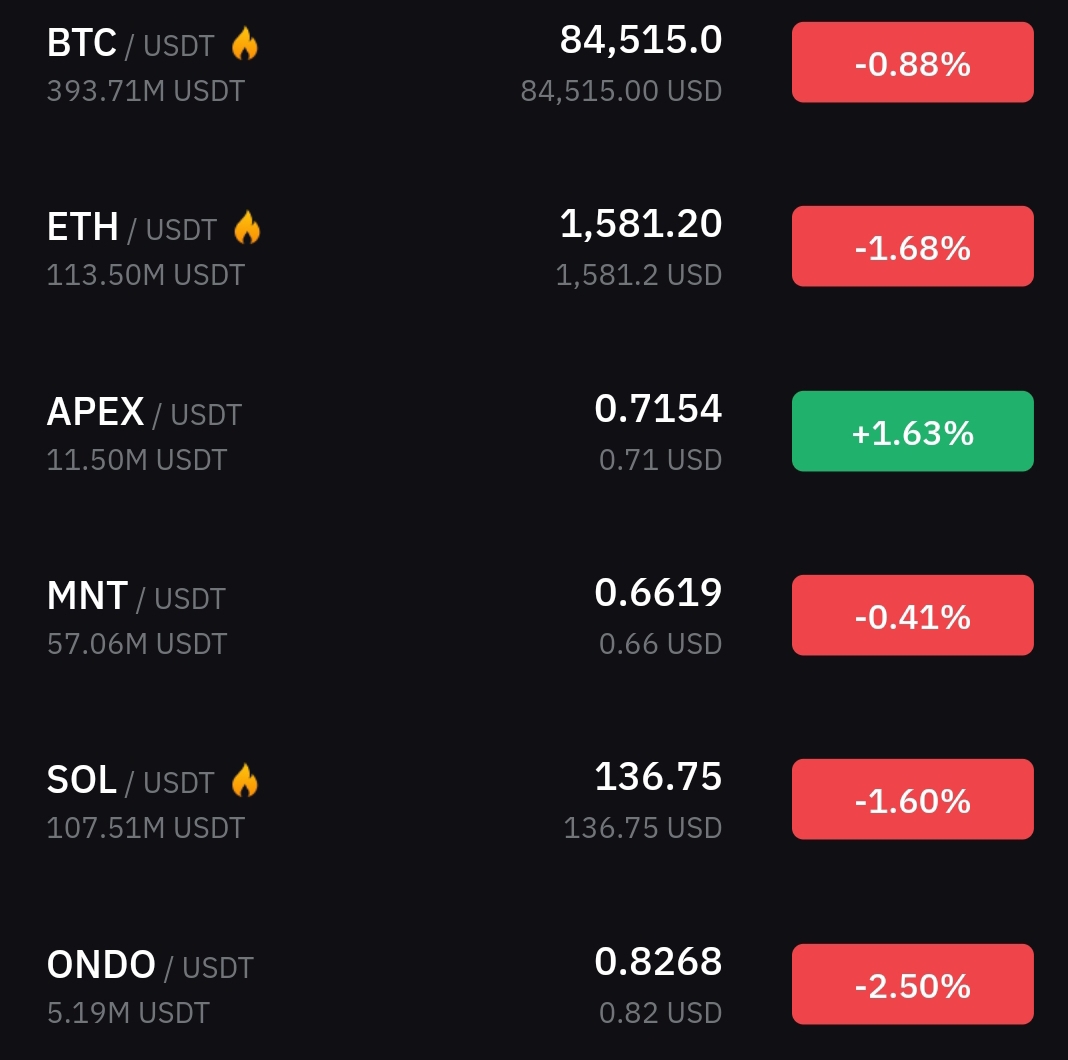Click the ETH price 1,581.20

coord(640,224)
